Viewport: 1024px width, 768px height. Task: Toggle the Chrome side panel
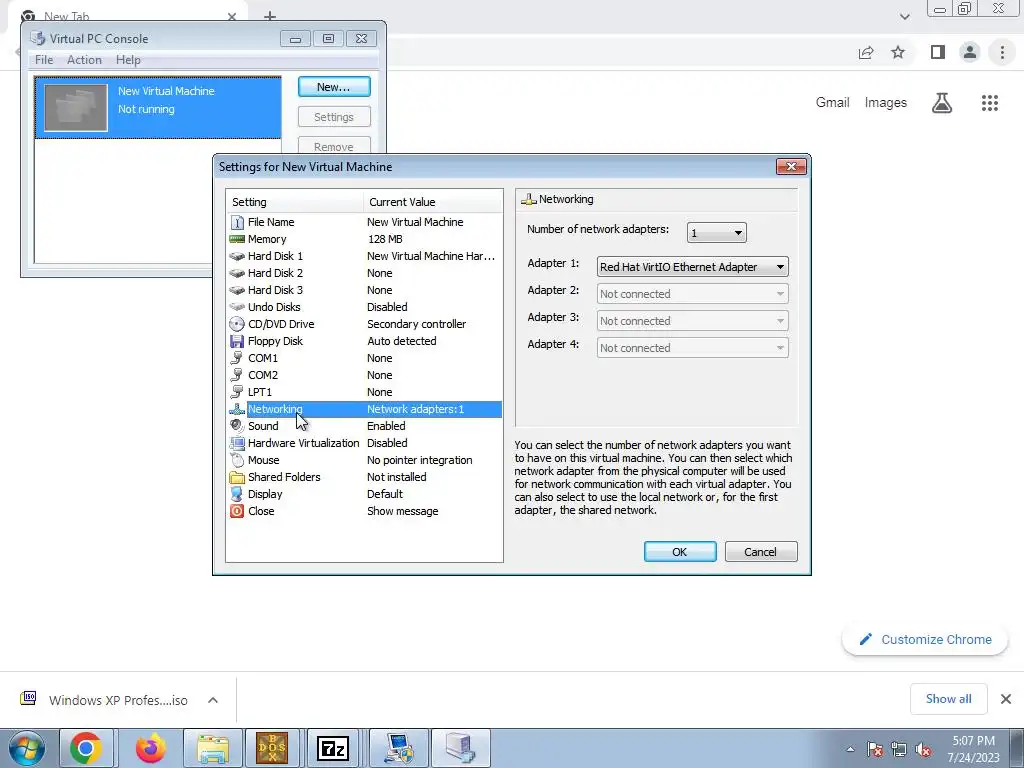938,52
